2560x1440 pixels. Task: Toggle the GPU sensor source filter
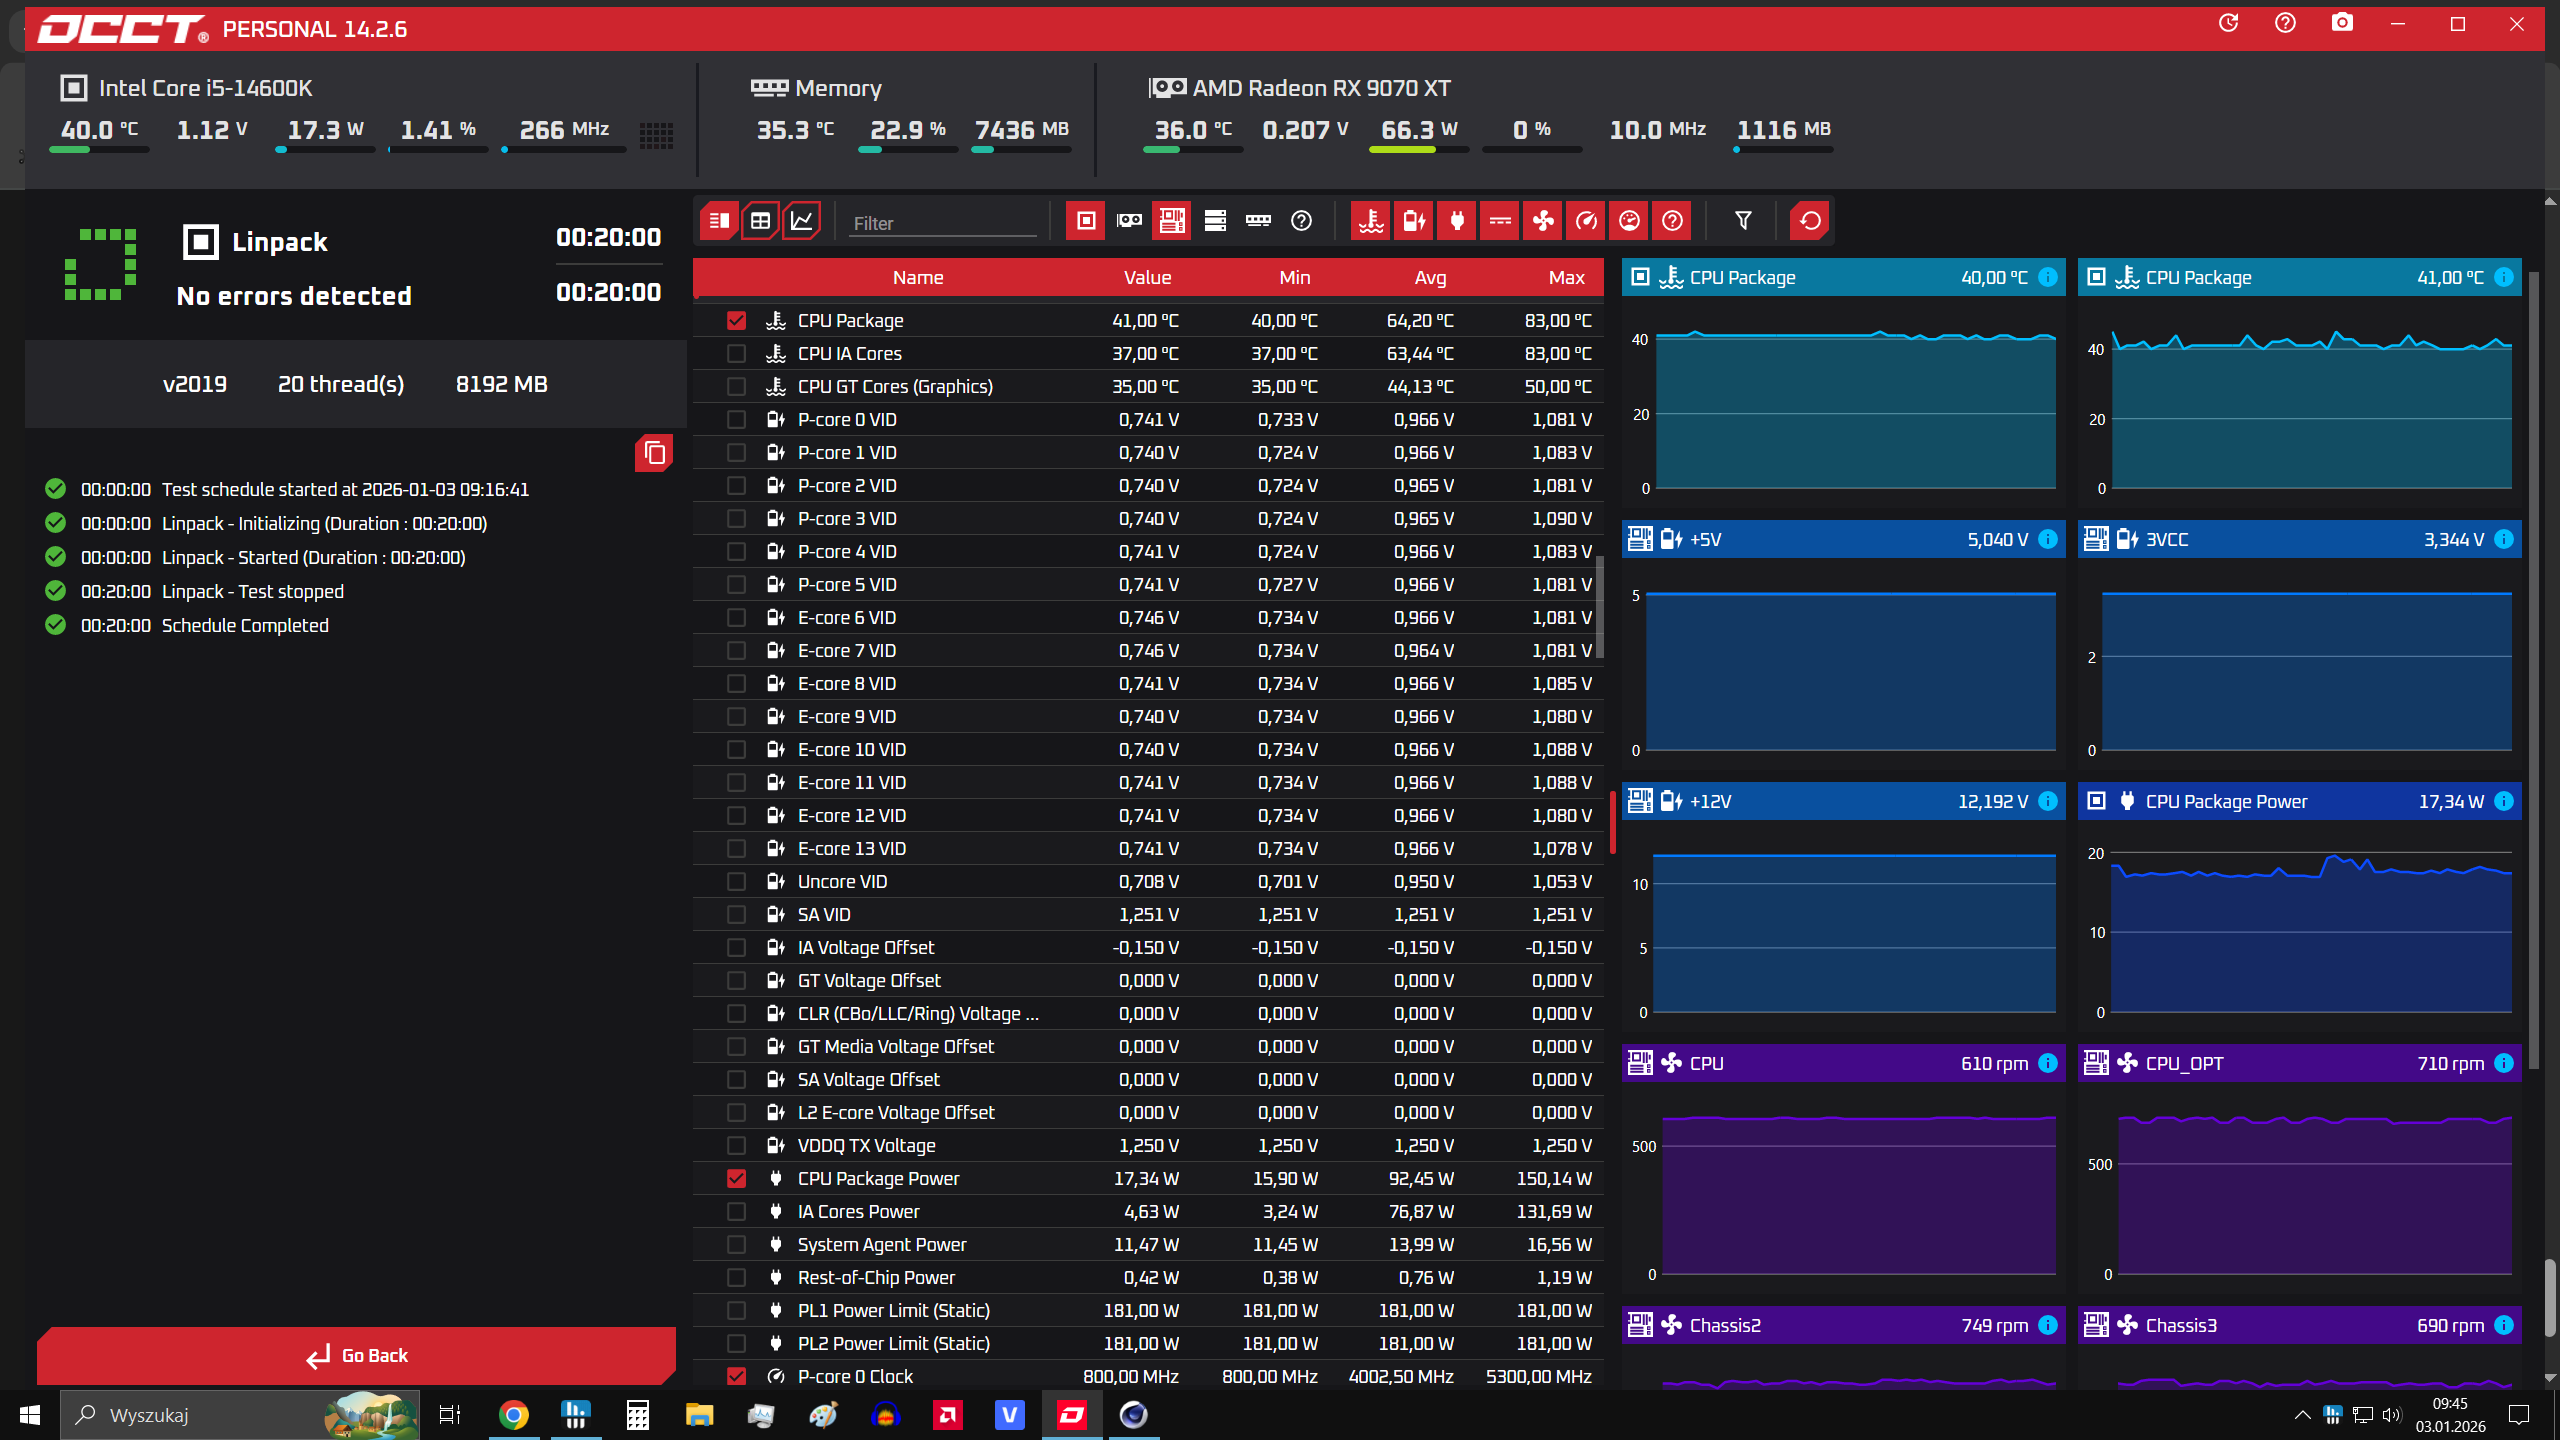1129,221
